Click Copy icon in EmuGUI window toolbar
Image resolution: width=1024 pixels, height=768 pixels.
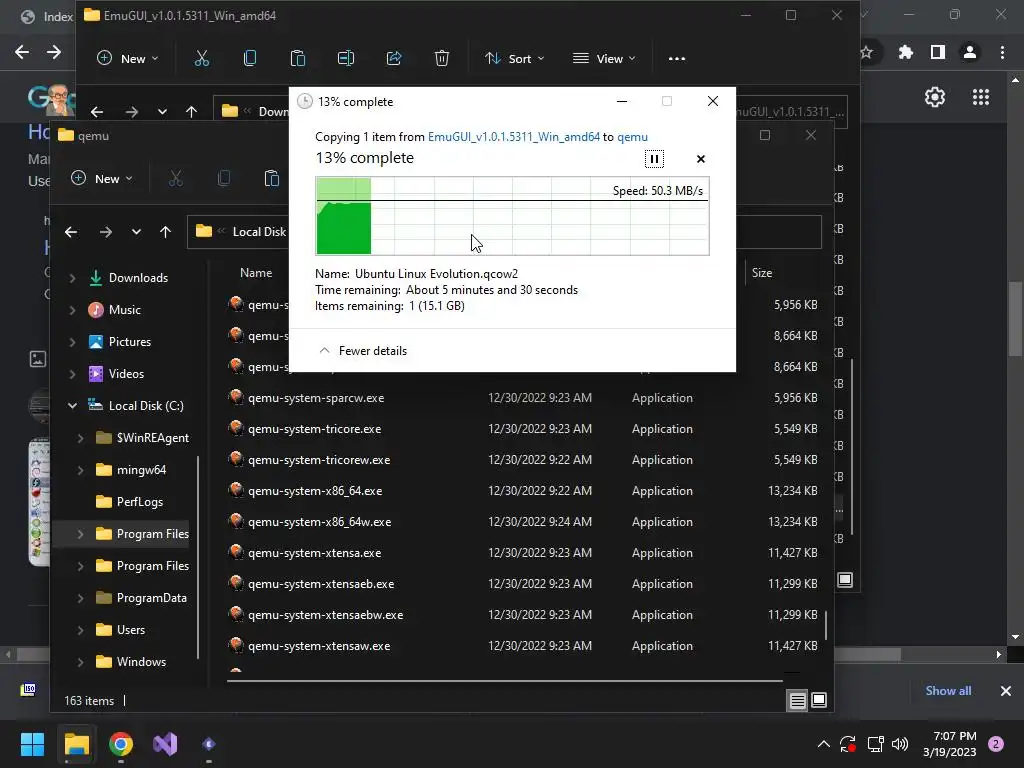point(249,59)
